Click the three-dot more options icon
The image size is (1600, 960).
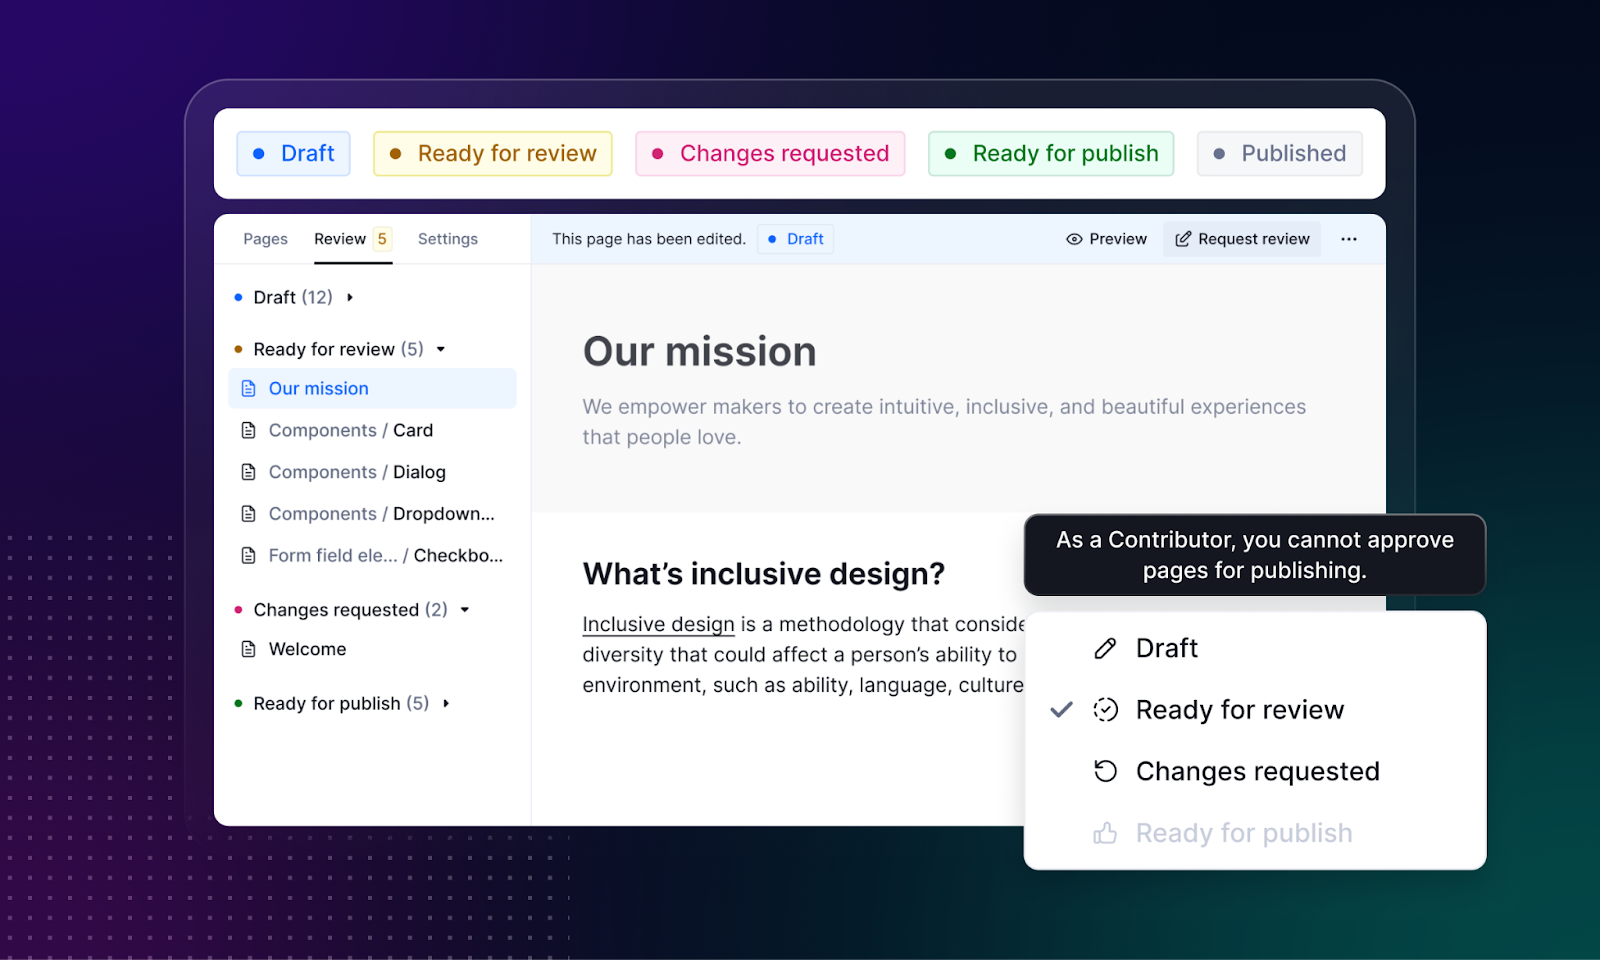pyautogui.click(x=1348, y=239)
